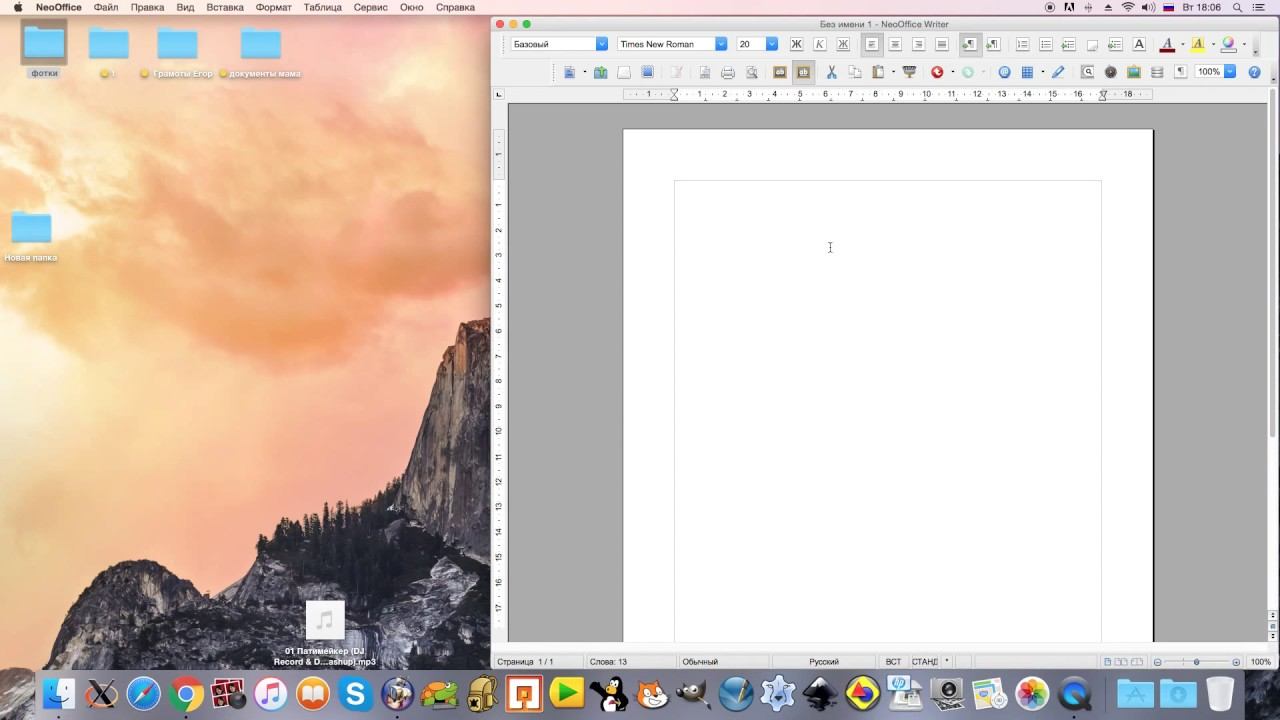Open the Gallery picture icon
1280x720 pixels.
click(x=1134, y=72)
